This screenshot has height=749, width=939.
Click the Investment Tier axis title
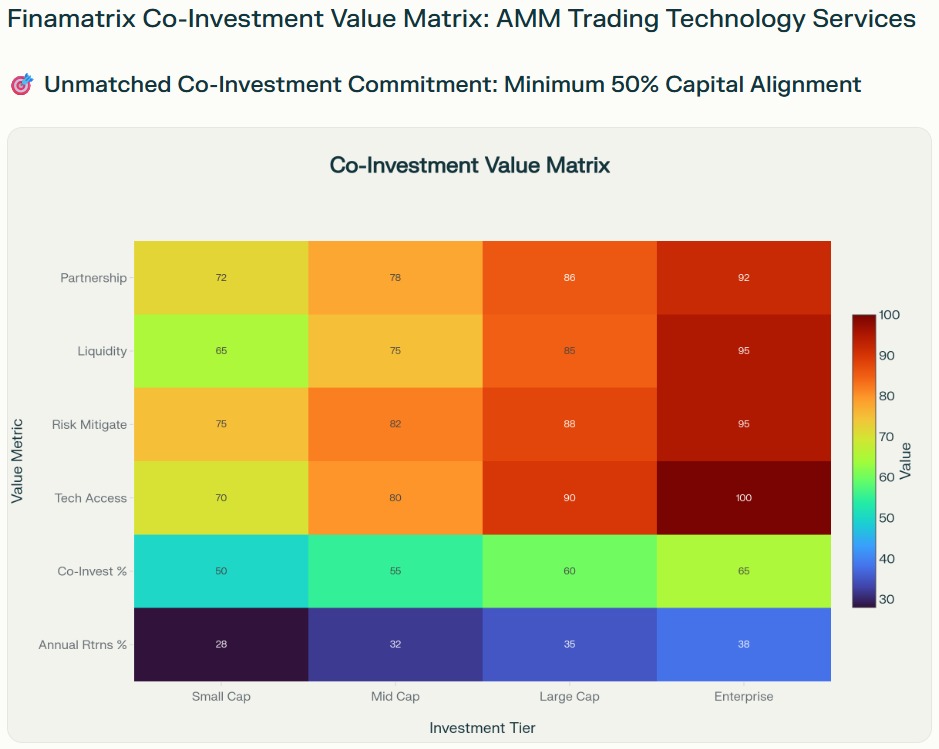tap(482, 727)
